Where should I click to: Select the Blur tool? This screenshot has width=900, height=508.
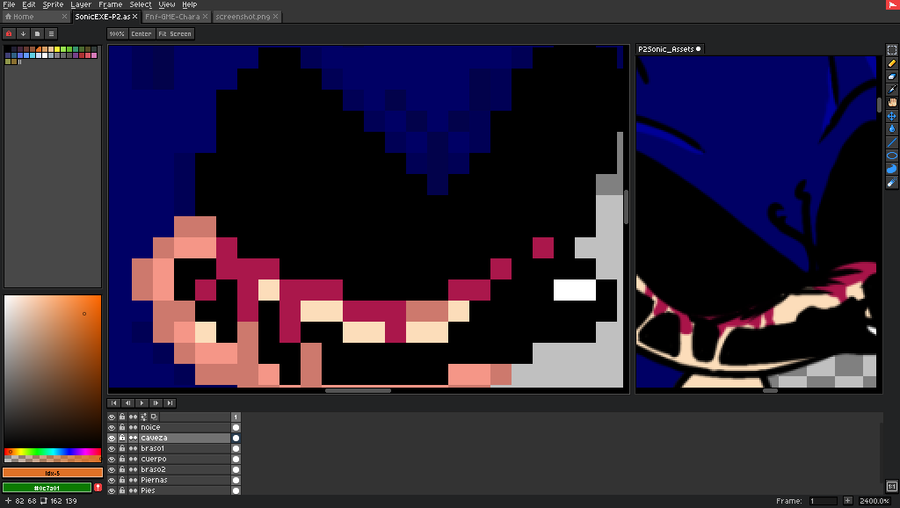(891, 183)
